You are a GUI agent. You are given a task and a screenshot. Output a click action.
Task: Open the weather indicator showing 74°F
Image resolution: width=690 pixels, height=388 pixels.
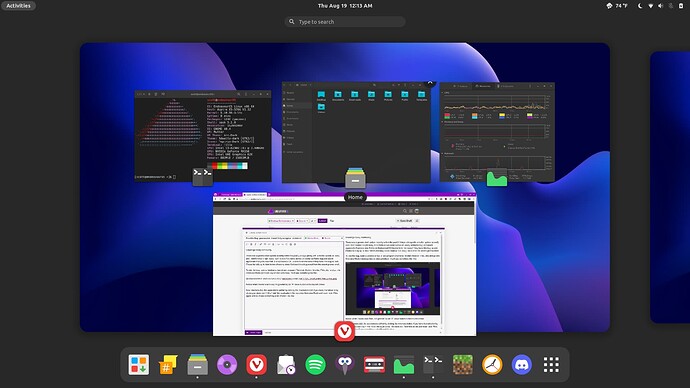pyautogui.click(x=617, y=6)
